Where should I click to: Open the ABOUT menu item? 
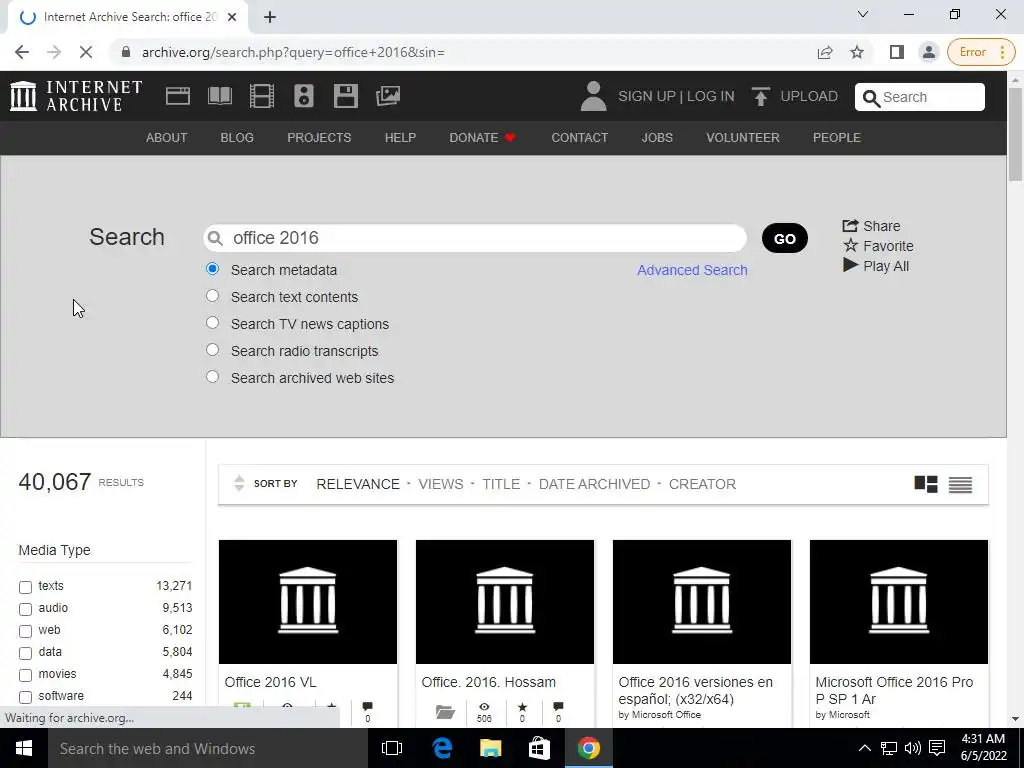pyautogui.click(x=167, y=138)
